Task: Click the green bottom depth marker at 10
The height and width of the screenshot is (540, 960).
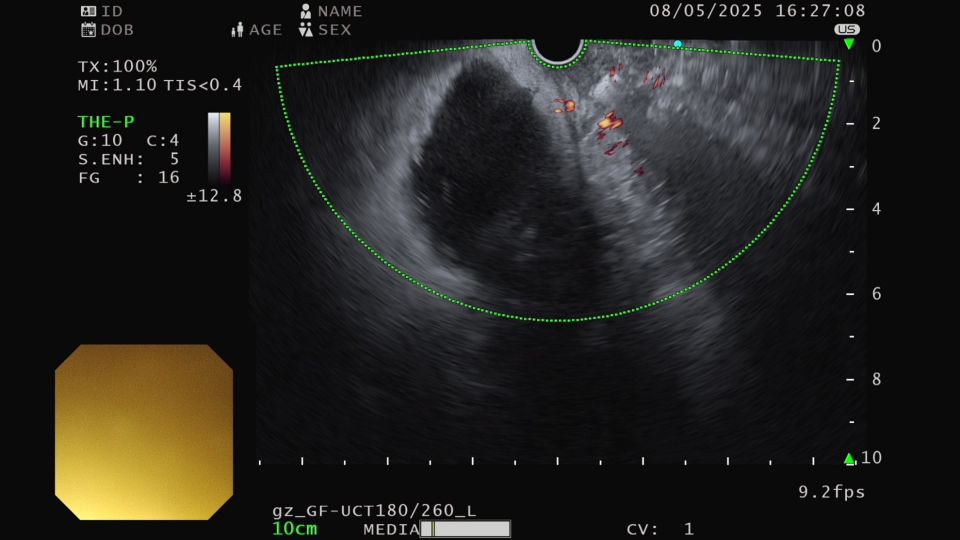Action: coord(849,458)
